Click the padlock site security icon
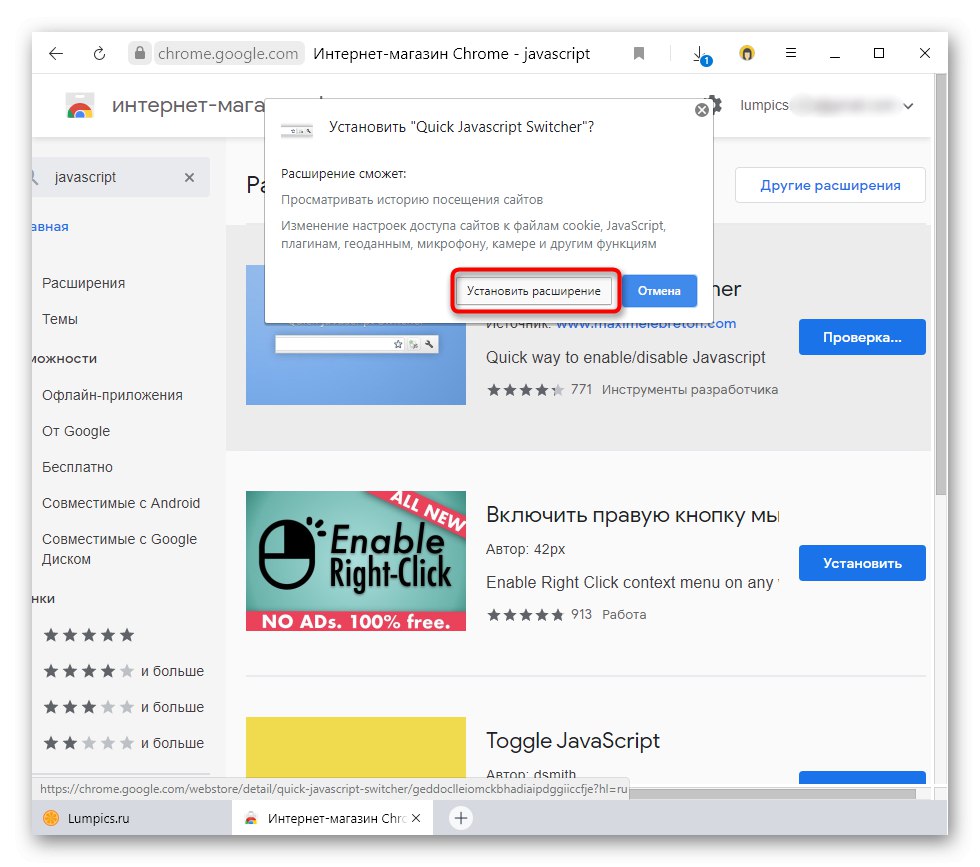Screen dimensions: 980x867 (x=140, y=53)
